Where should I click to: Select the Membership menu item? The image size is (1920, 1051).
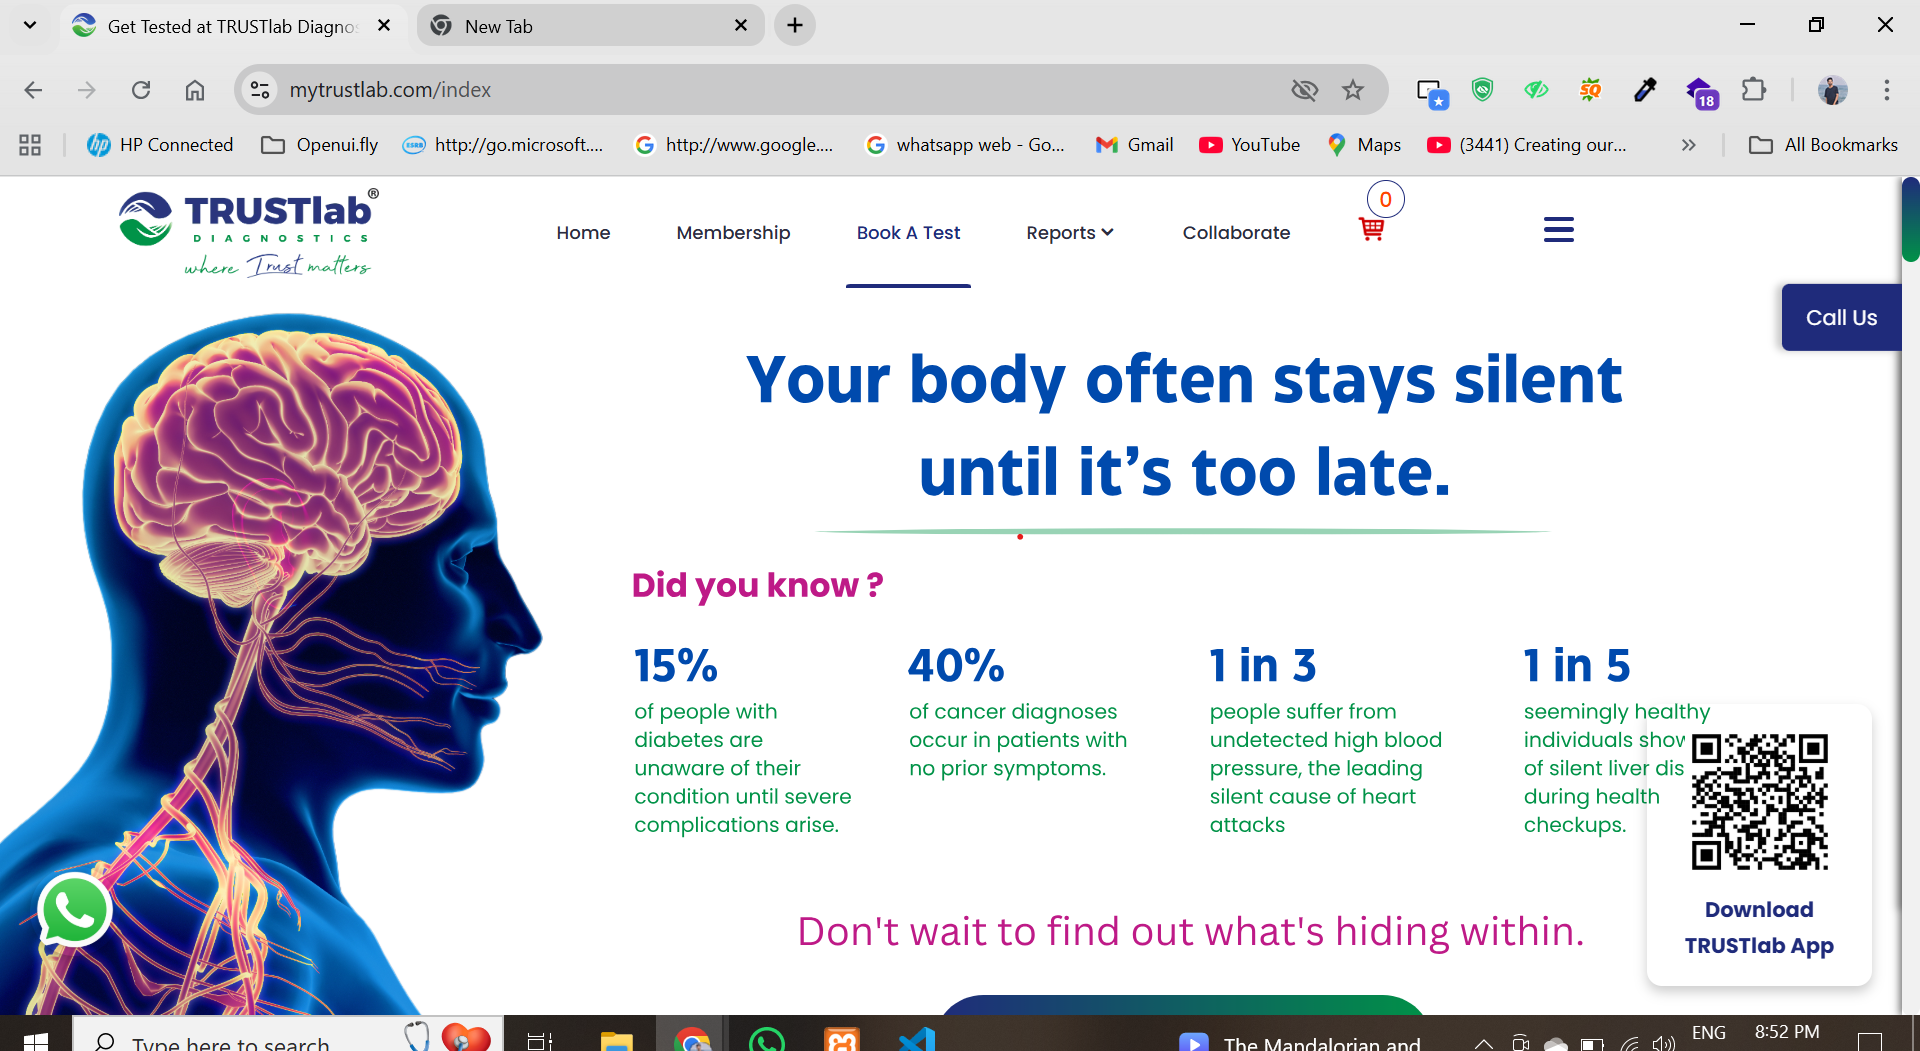pos(733,233)
